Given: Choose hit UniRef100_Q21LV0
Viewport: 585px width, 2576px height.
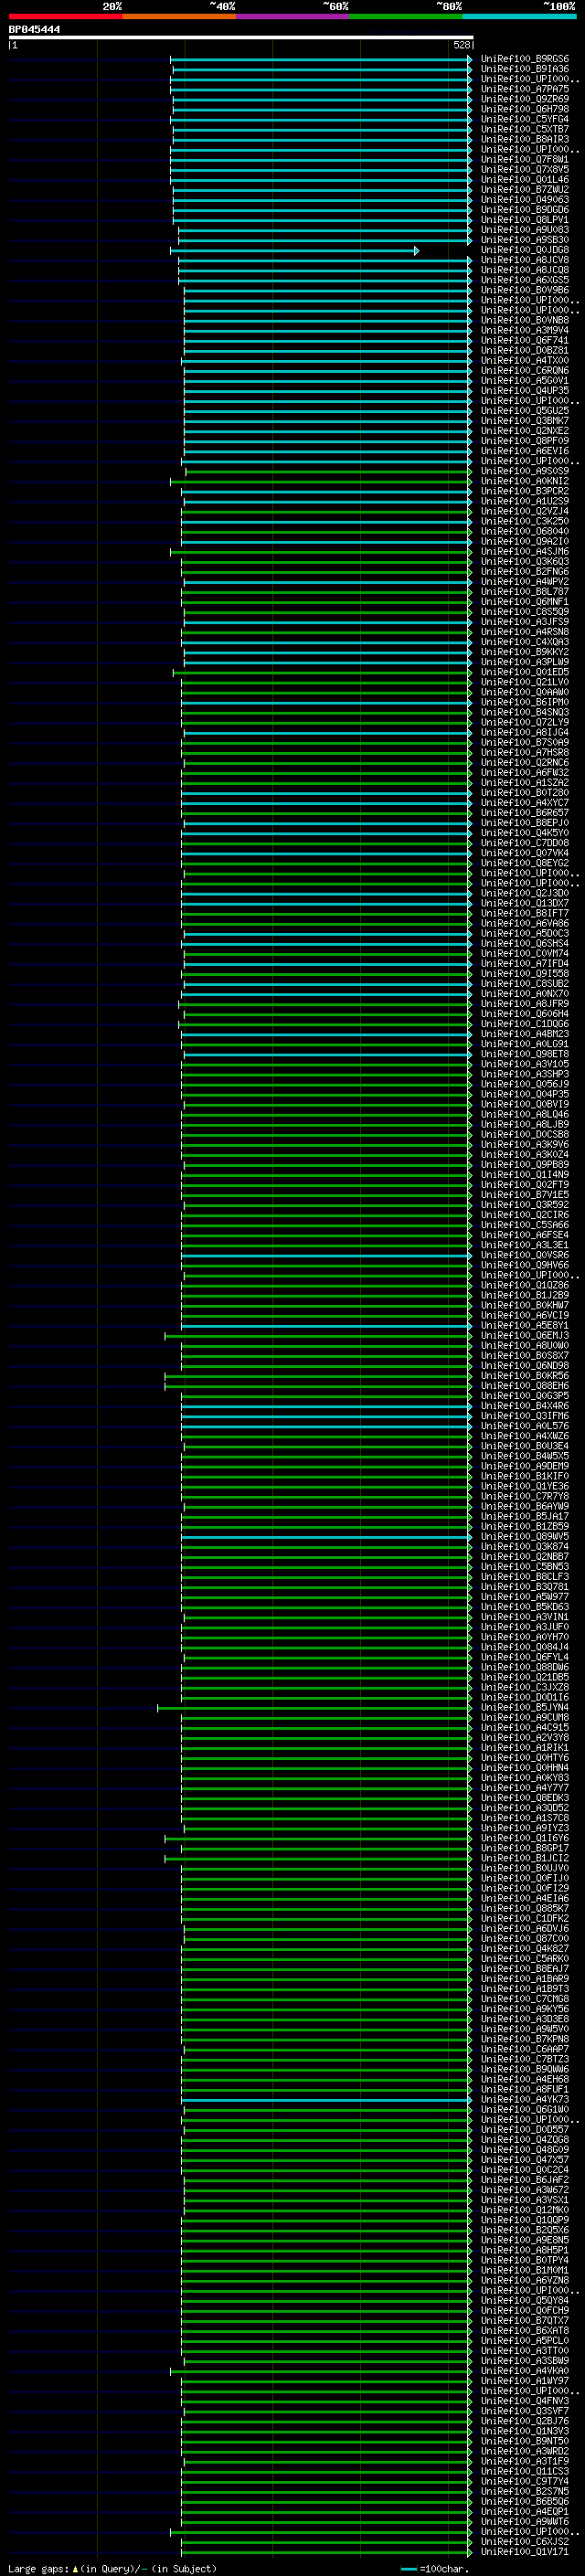Looking at the screenshot, I should [525, 682].
